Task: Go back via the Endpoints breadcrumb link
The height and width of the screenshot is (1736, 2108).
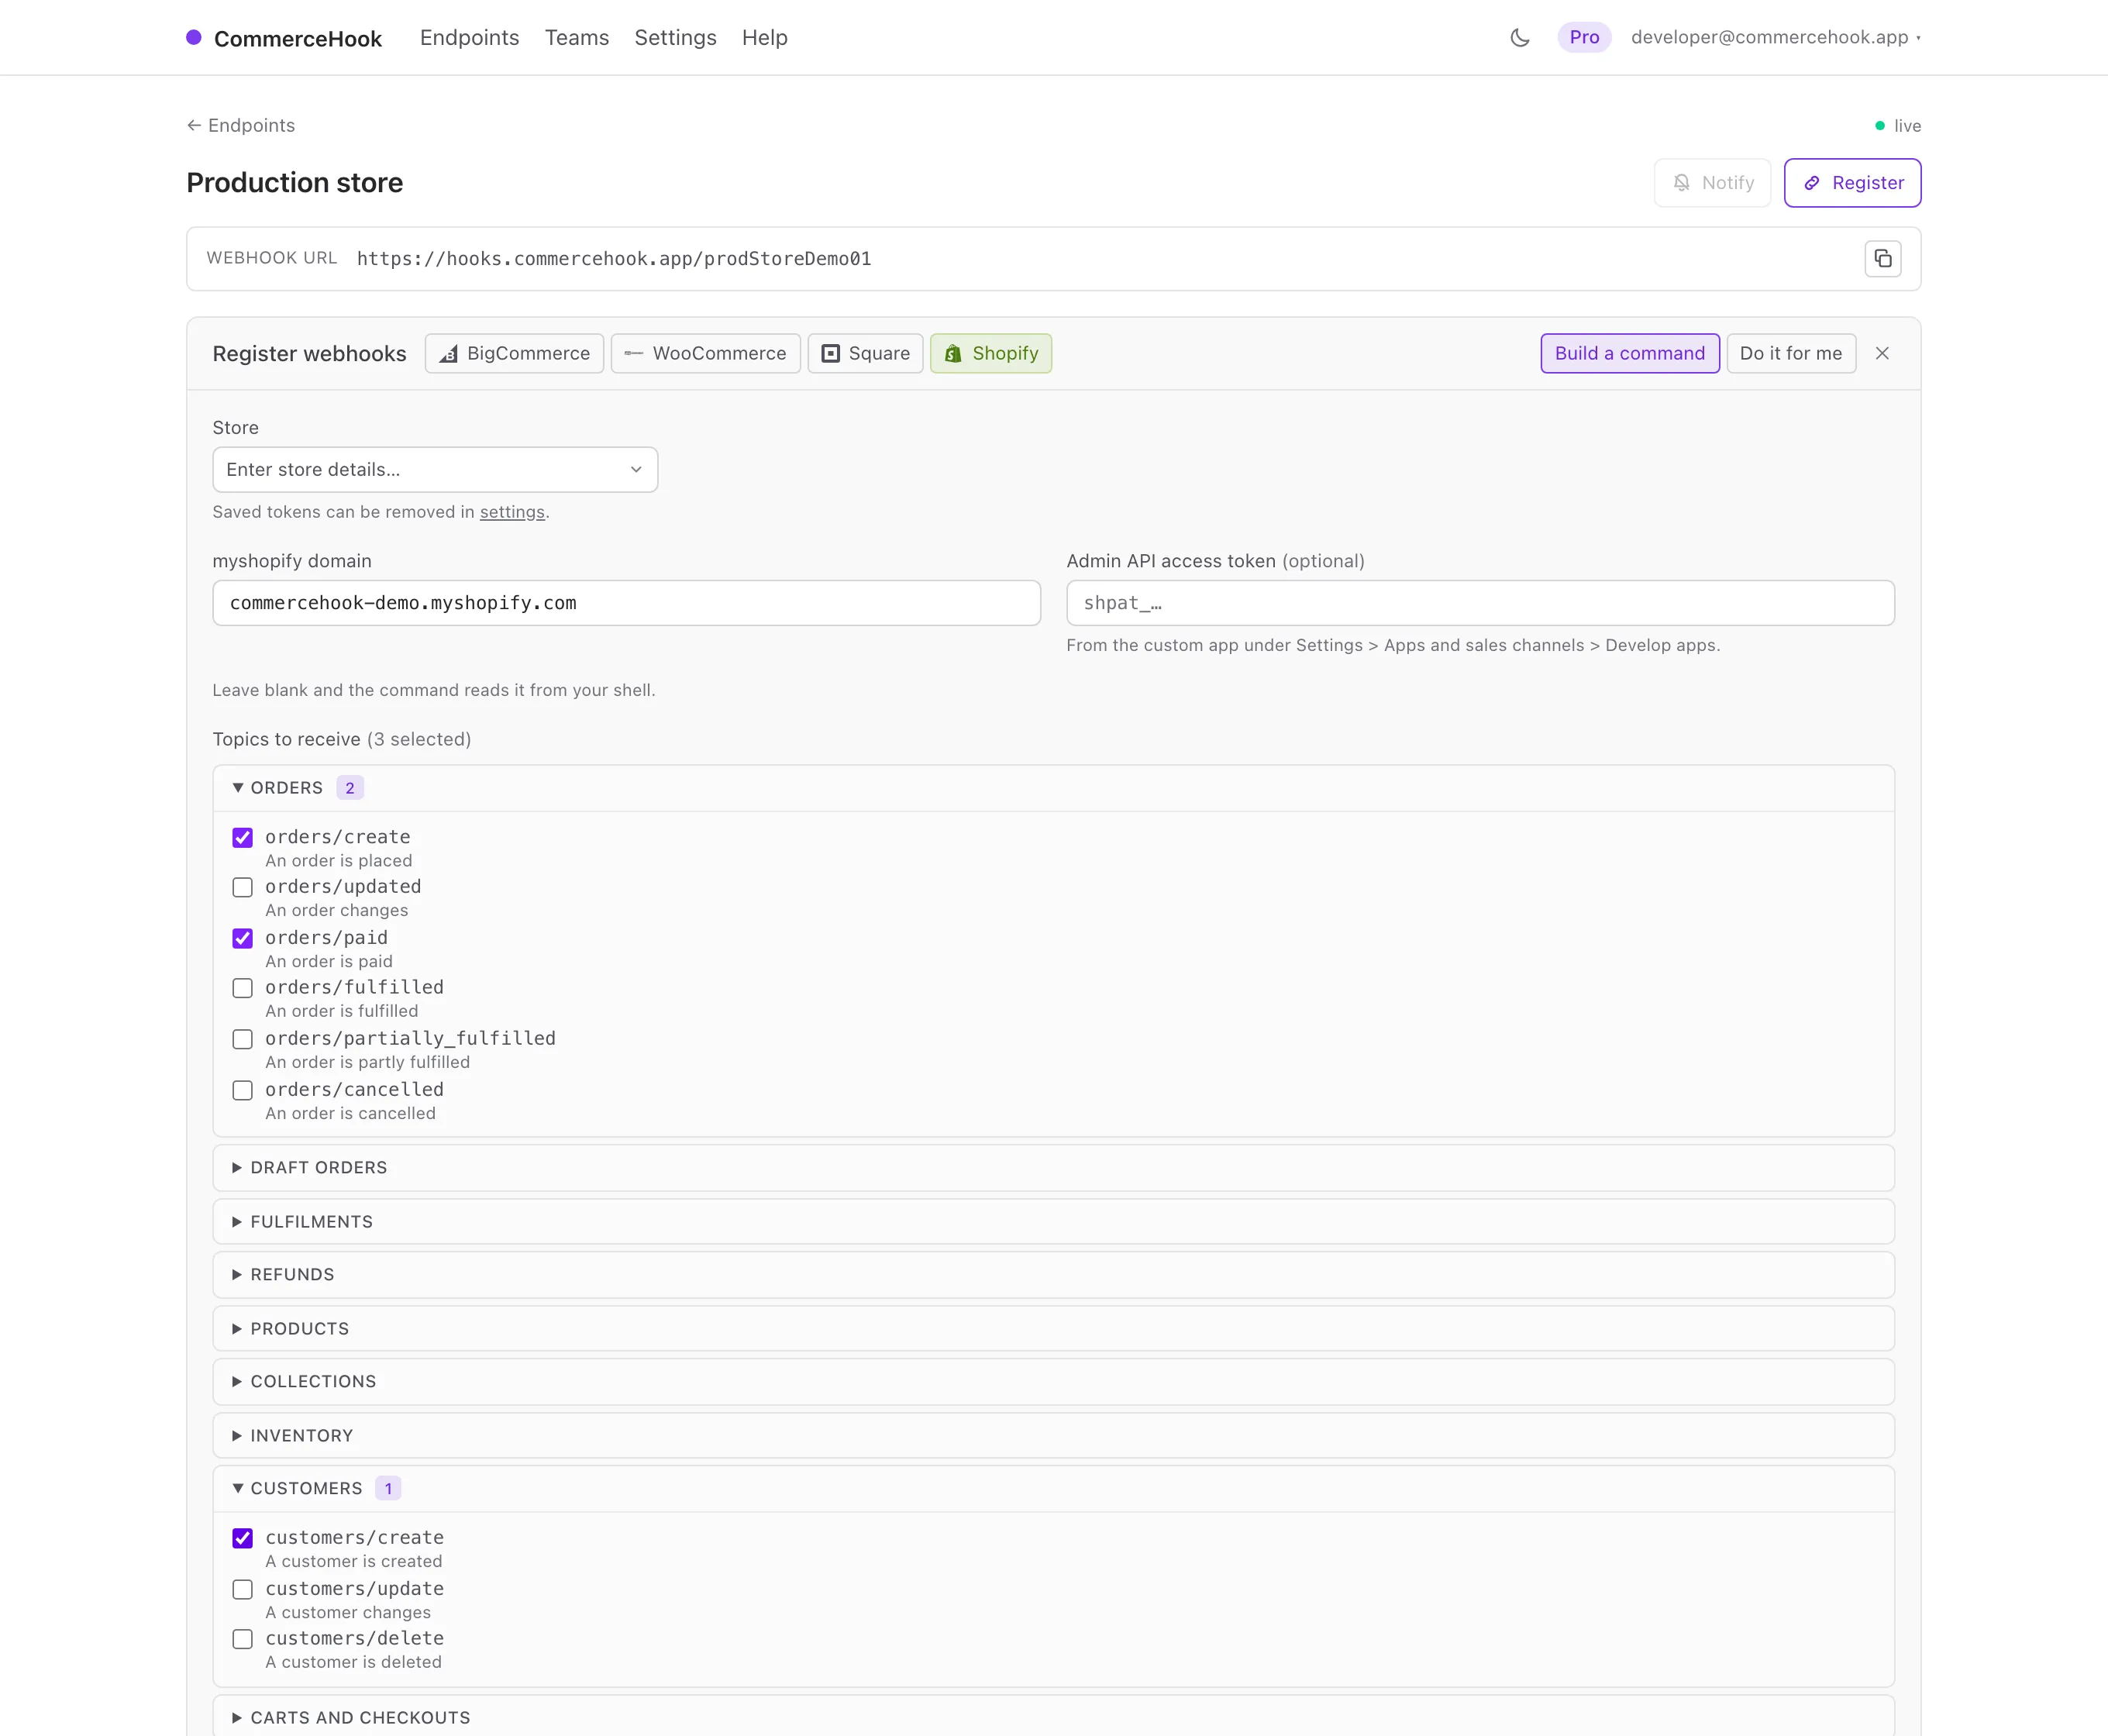Action: point(241,125)
